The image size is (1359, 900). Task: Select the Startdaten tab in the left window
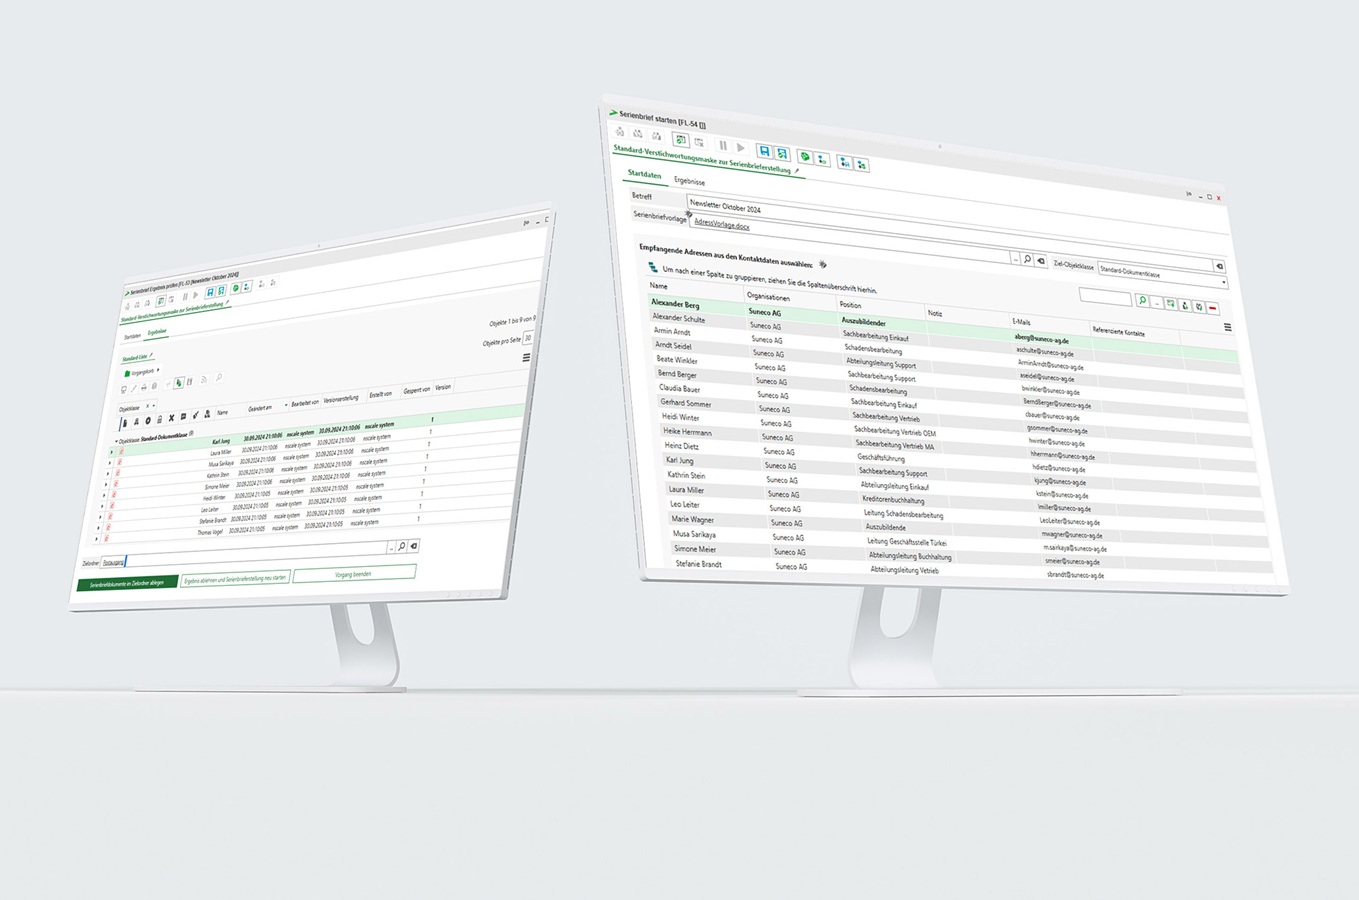pos(132,337)
